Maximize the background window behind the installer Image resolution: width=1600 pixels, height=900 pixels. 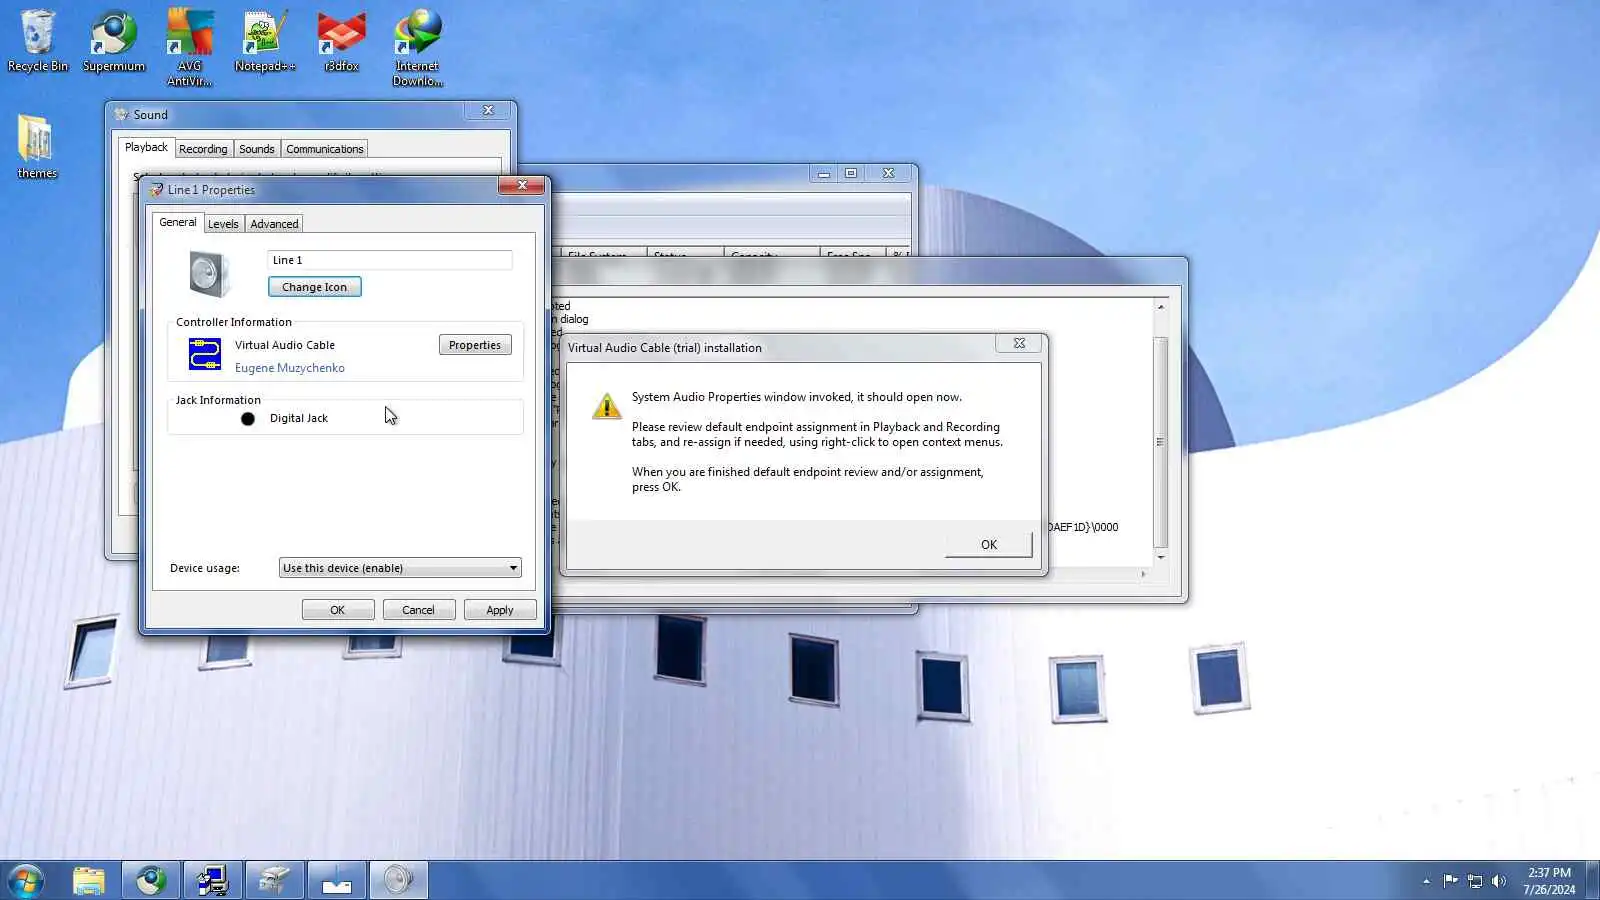click(x=851, y=174)
